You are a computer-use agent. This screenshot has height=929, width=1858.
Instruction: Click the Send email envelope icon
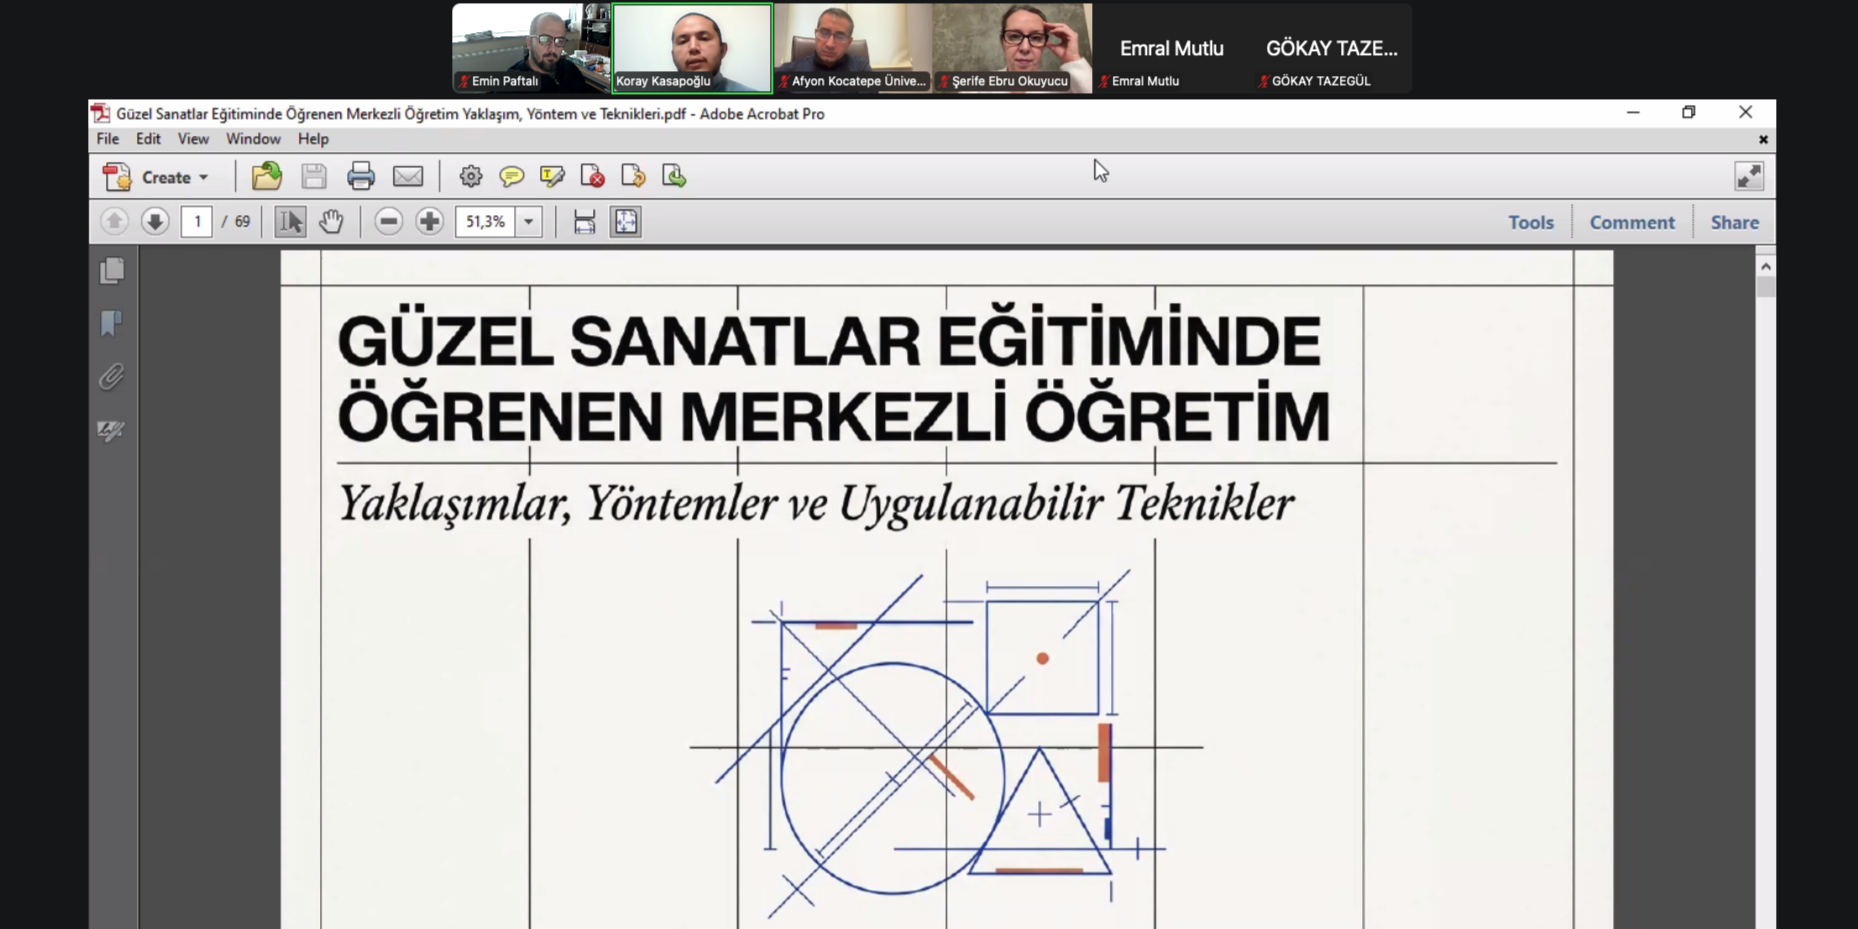tap(408, 177)
